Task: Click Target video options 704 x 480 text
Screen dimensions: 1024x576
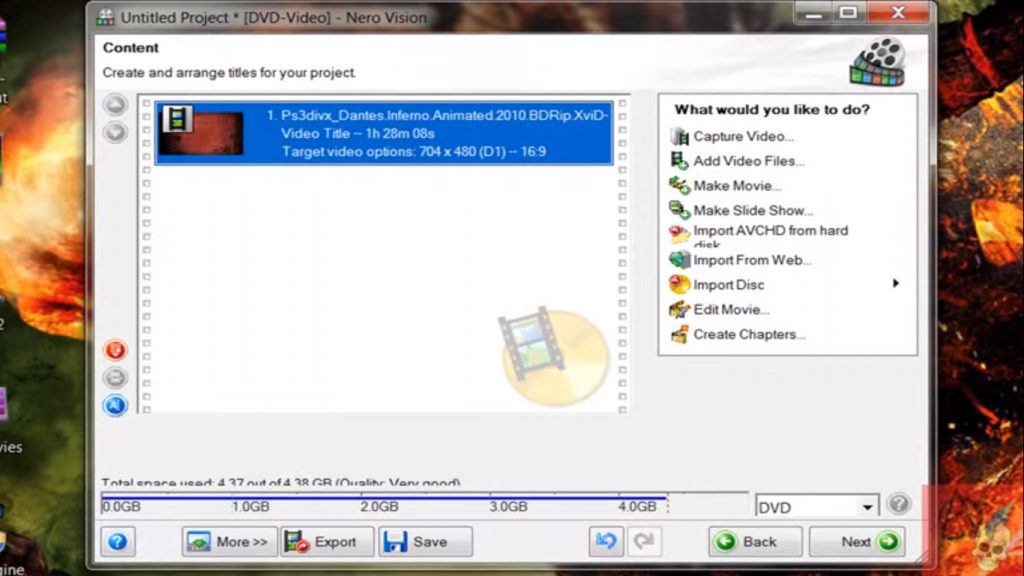Action: (414, 152)
